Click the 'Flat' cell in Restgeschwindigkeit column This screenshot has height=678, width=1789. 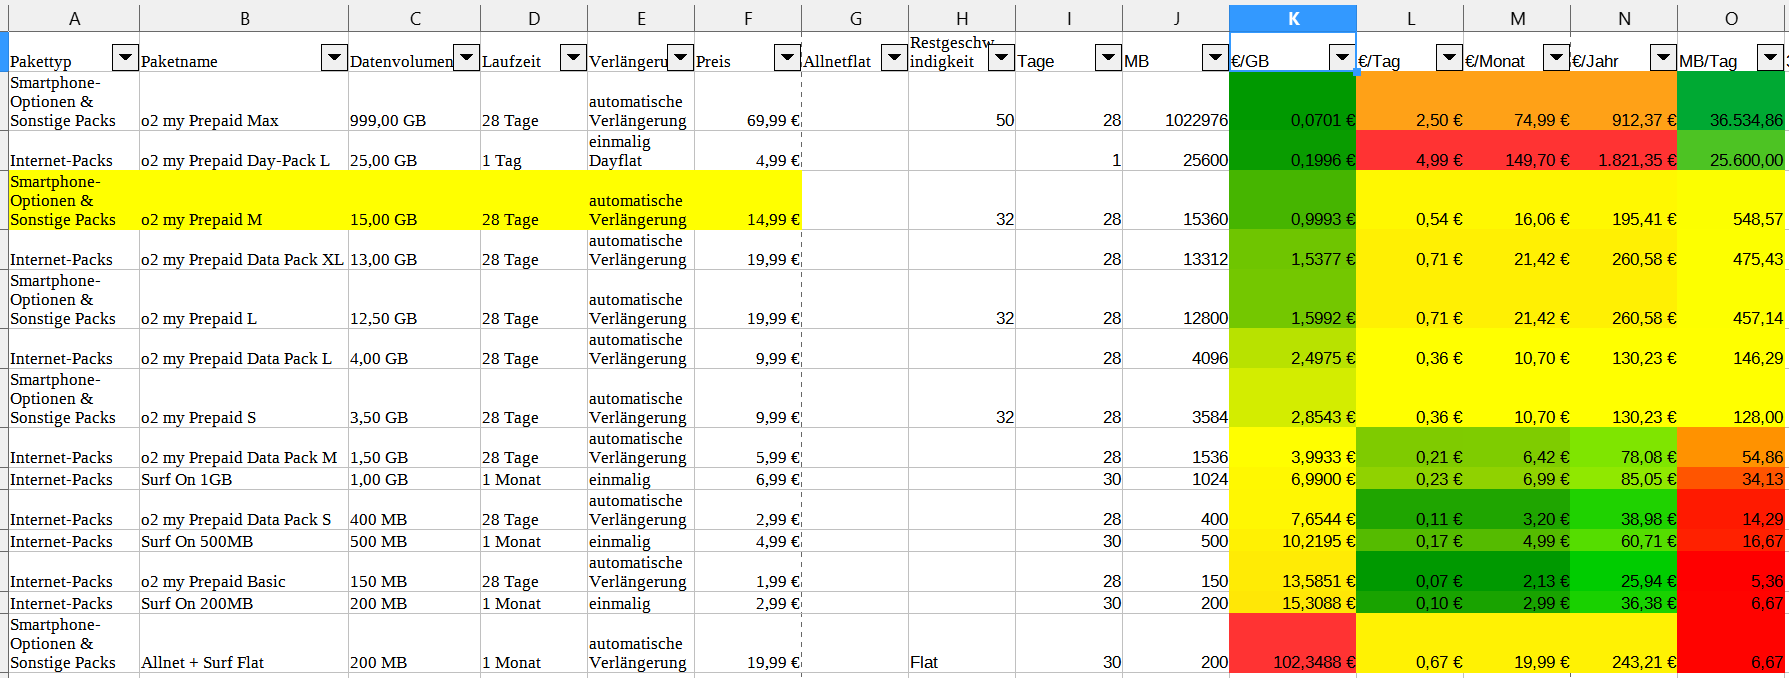962,643
